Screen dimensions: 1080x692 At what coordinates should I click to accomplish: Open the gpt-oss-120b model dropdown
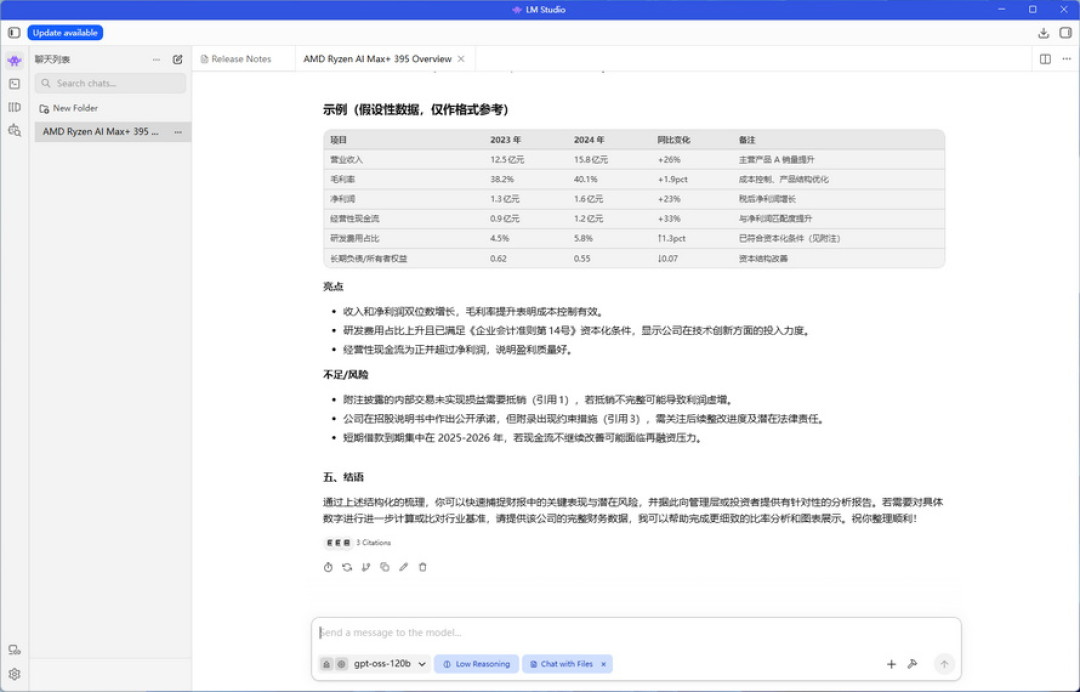pyautogui.click(x=390, y=664)
